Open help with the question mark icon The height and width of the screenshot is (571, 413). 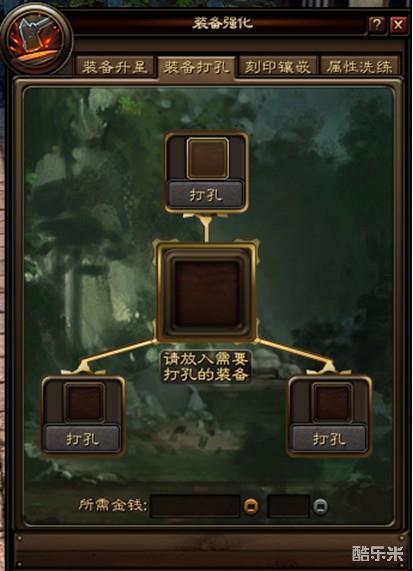(x=377, y=25)
